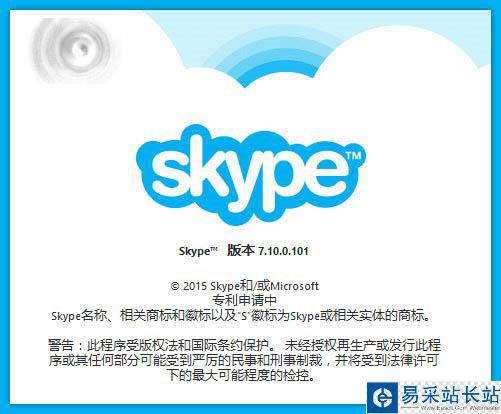Click the gray swirl animation graphic
The image size is (501, 414).
pyautogui.click(x=73, y=50)
